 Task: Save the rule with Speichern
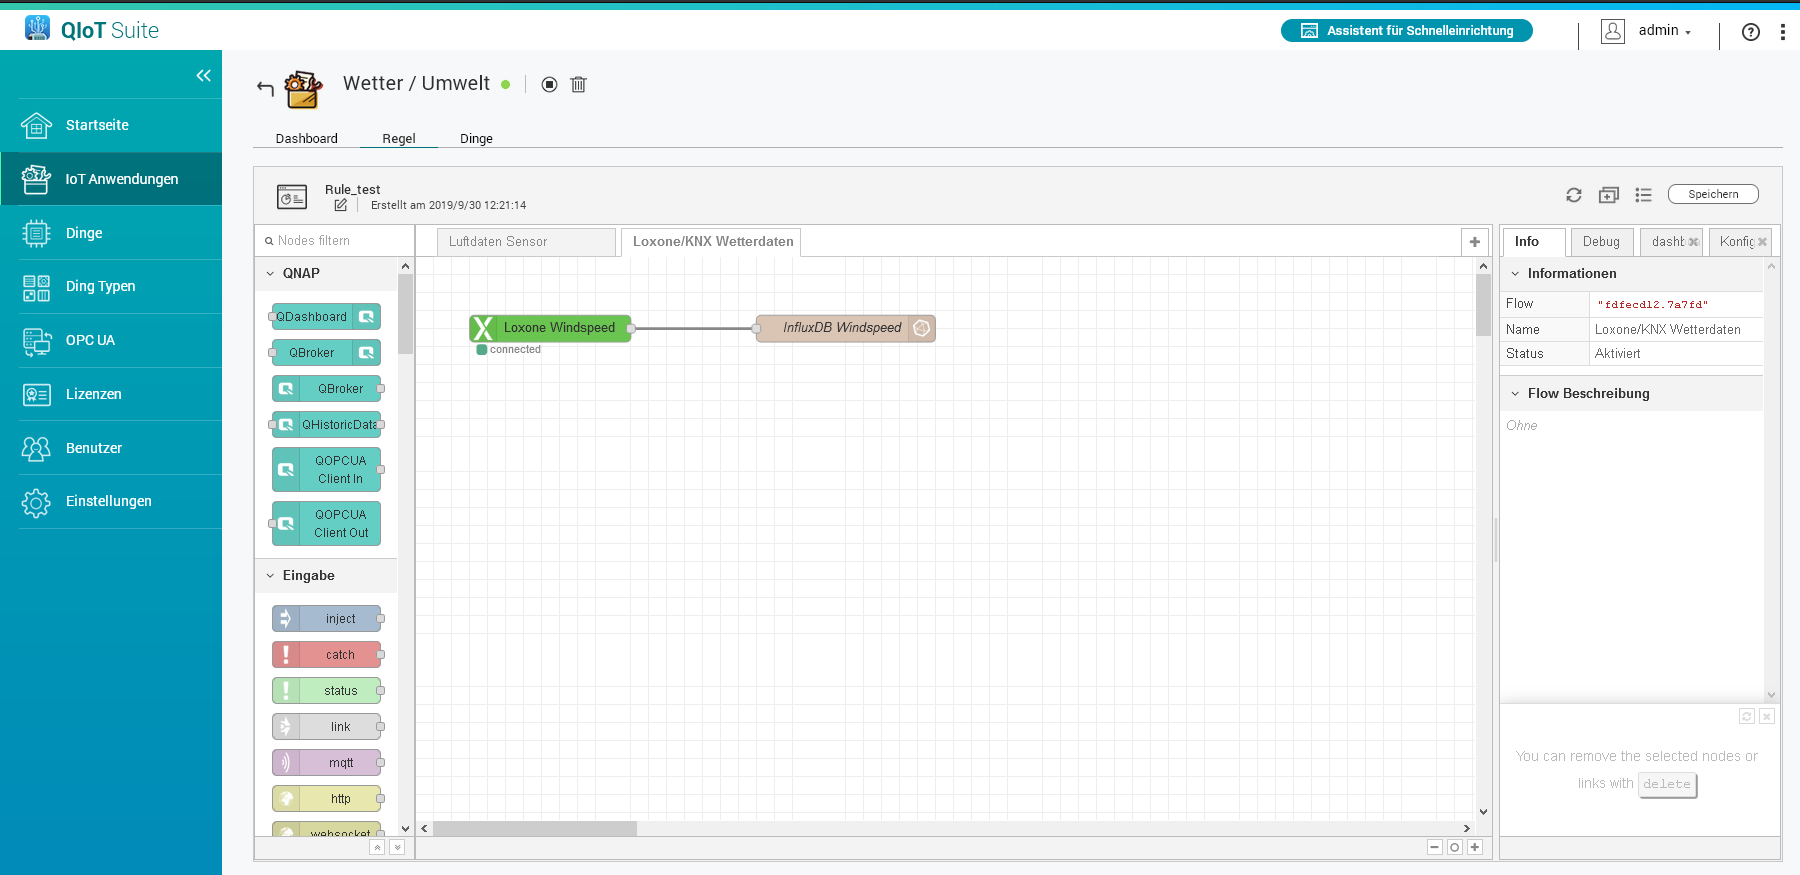pyautogui.click(x=1713, y=194)
